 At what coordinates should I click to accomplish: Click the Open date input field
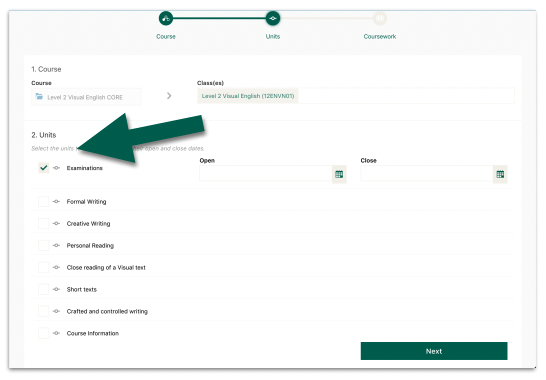[x=266, y=174]
